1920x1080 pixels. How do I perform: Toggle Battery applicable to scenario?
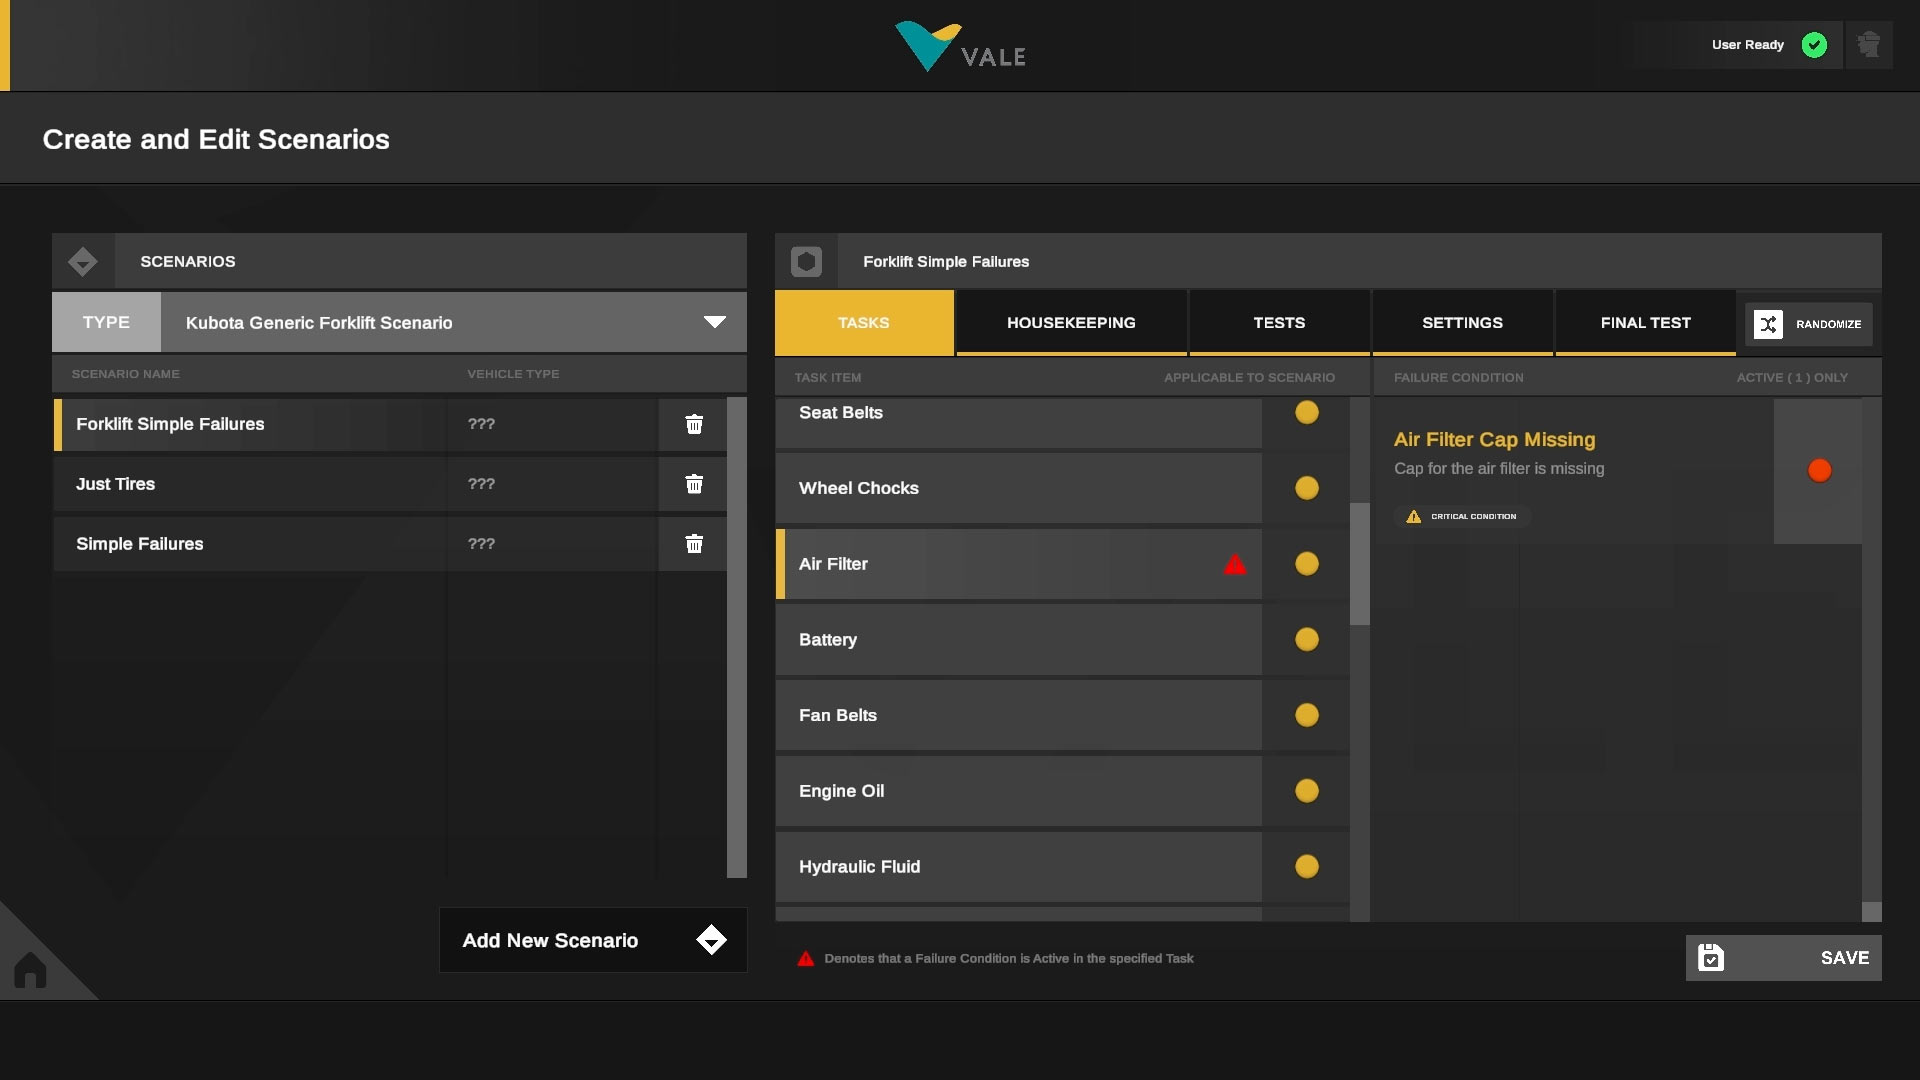[x=1306, y=640]
